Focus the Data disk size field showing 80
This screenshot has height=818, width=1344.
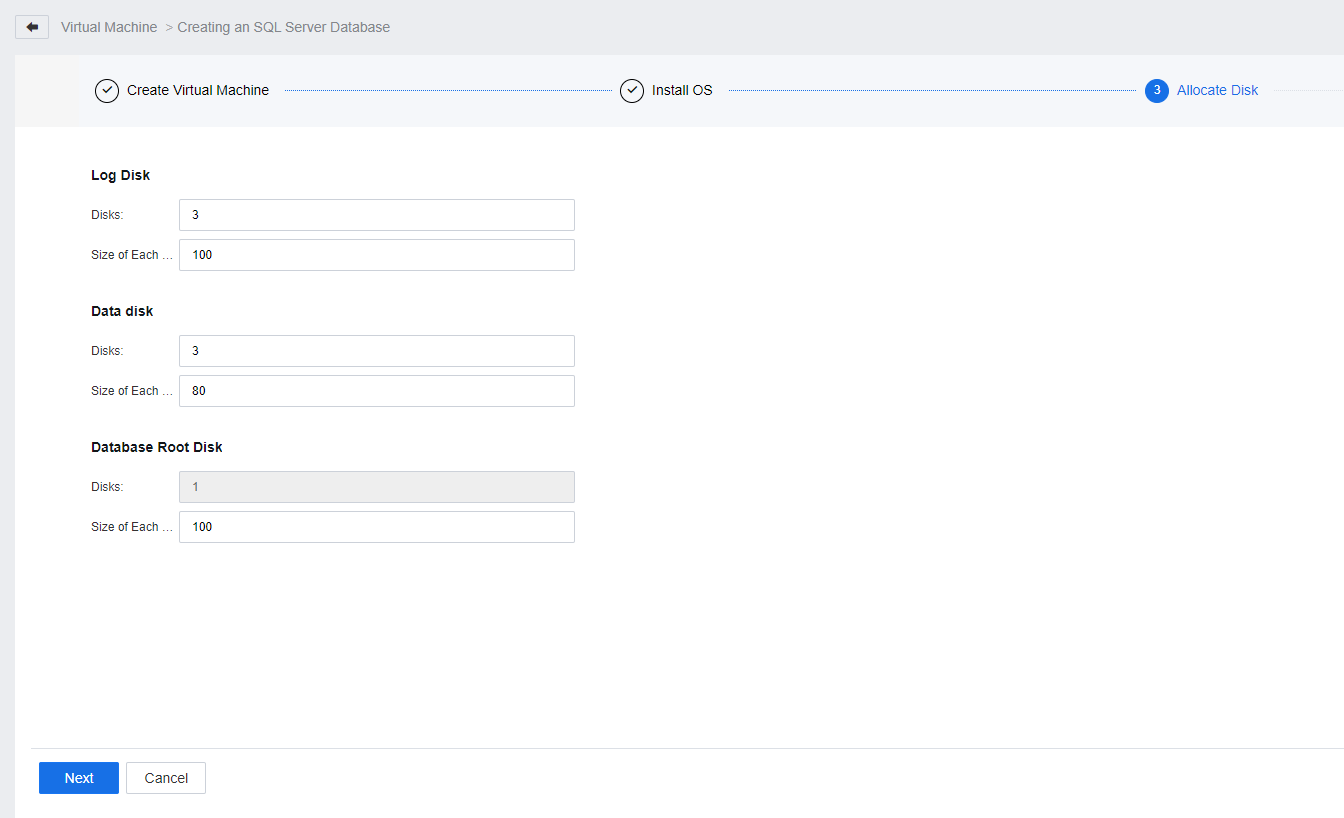click(x=377, y=391)
